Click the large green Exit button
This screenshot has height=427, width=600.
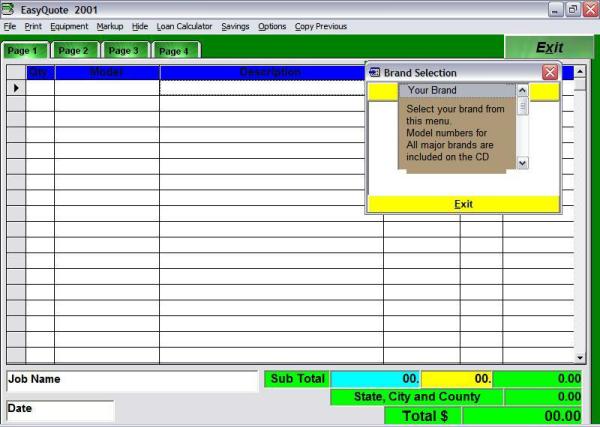click(549, 47)
